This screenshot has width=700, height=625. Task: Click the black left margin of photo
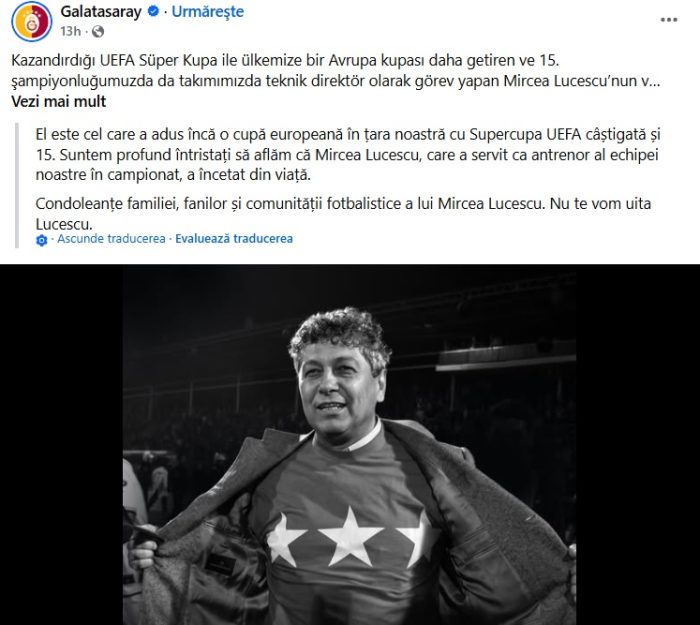pos(62,445)
